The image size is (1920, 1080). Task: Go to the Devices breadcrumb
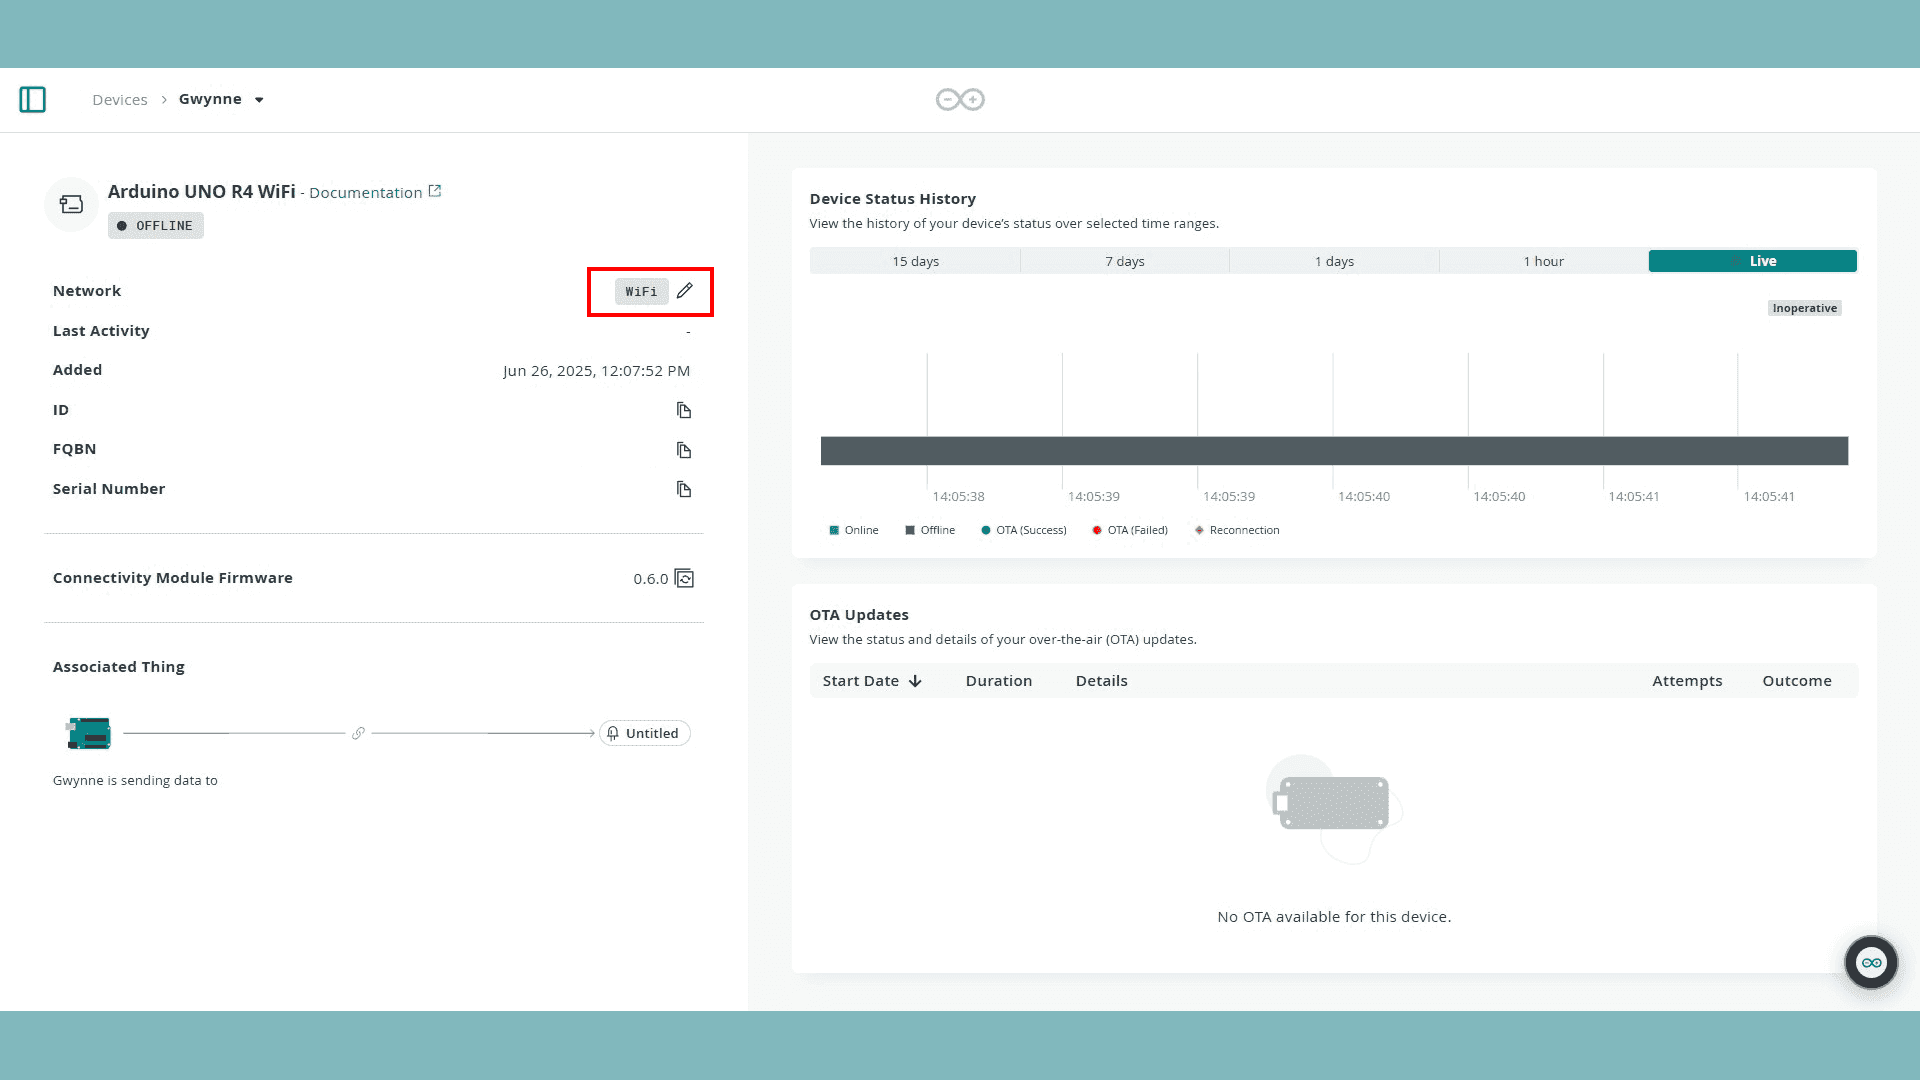pos(120,100)
